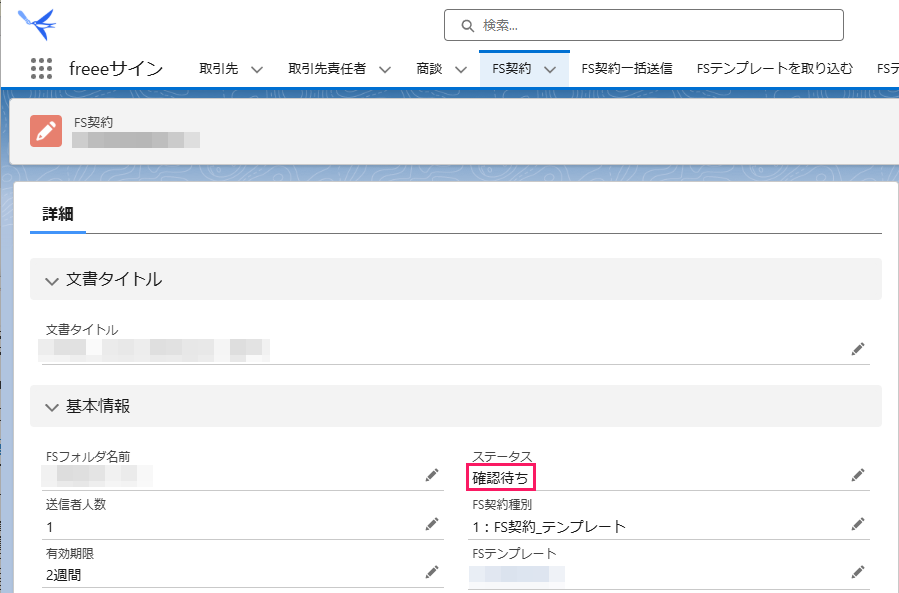
Task: Click the 2週間 expiry value
Action: coord(63,575)
